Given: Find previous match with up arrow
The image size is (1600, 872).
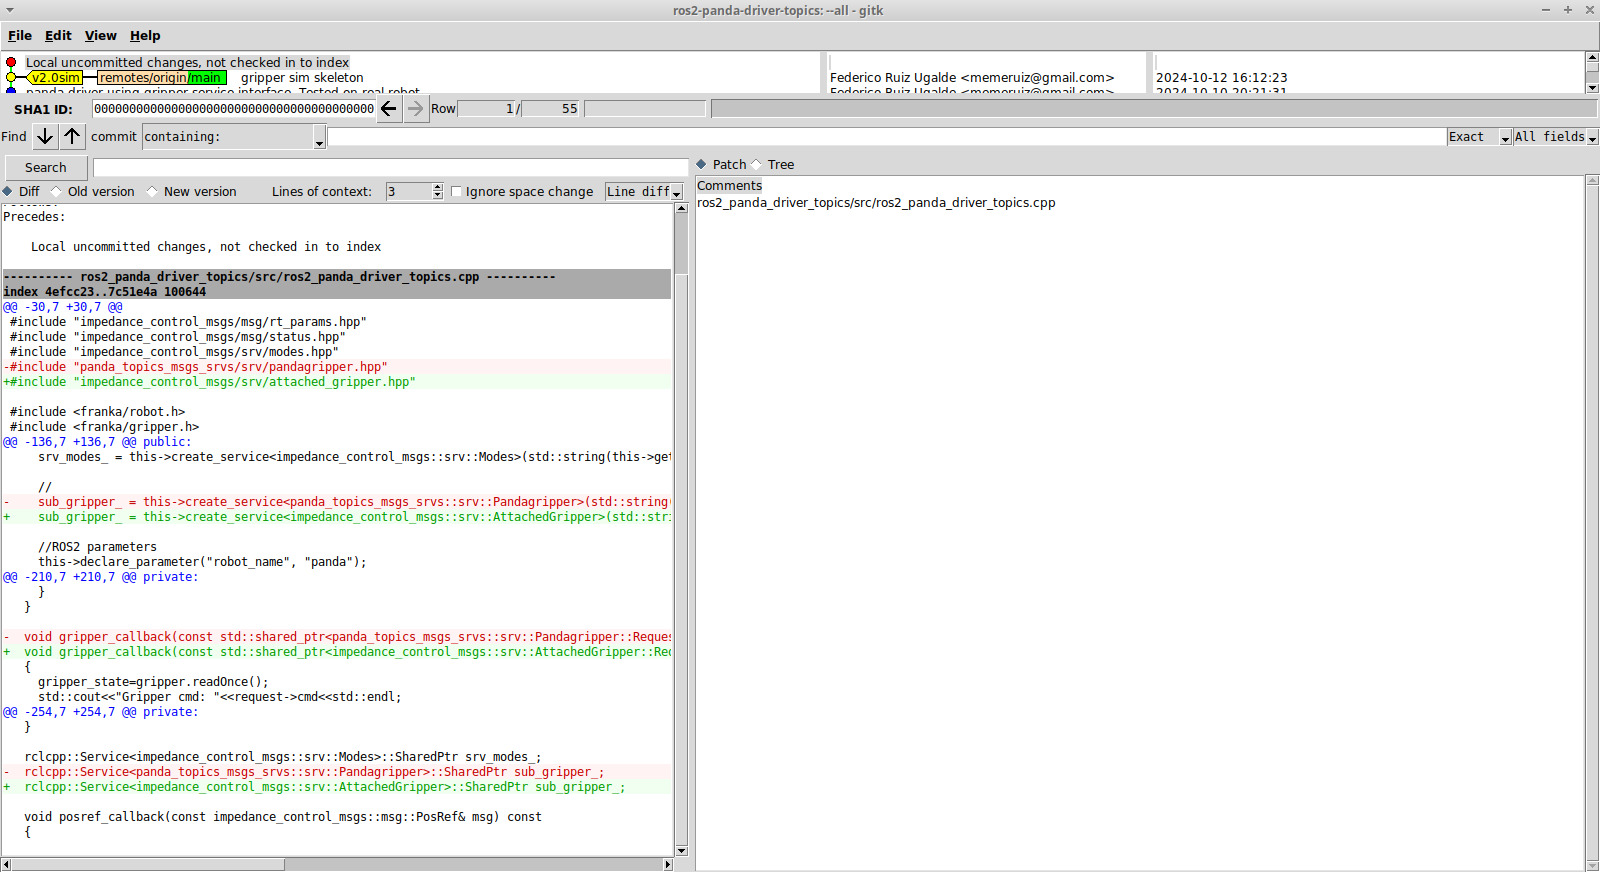Looking at the screenshot, I should (72, 137).
